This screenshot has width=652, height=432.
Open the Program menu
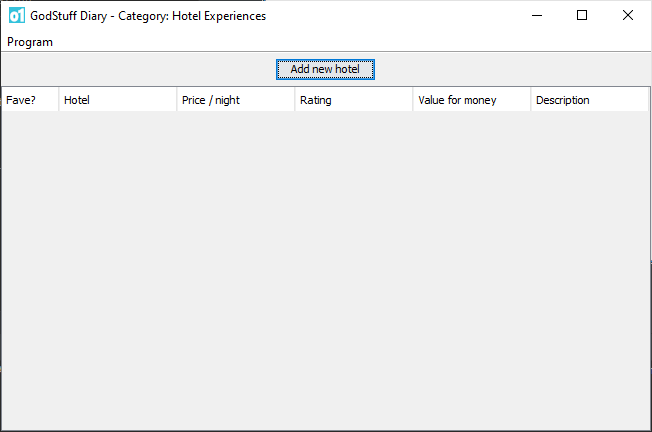tap(30, 42)
